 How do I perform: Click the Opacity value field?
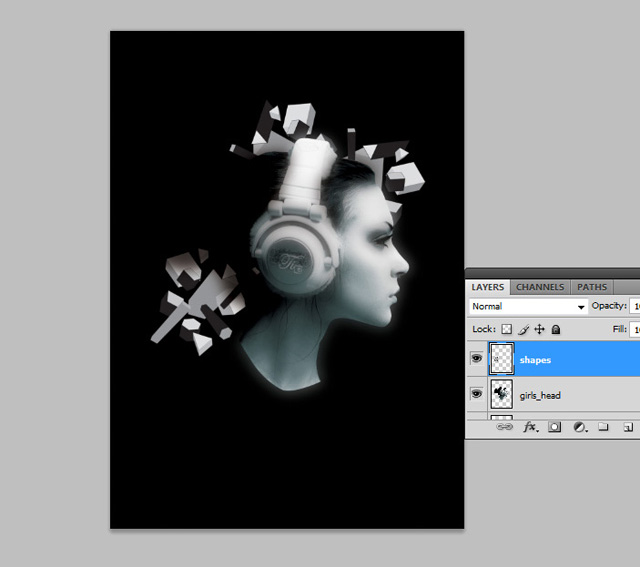click(x=633, y=306)
